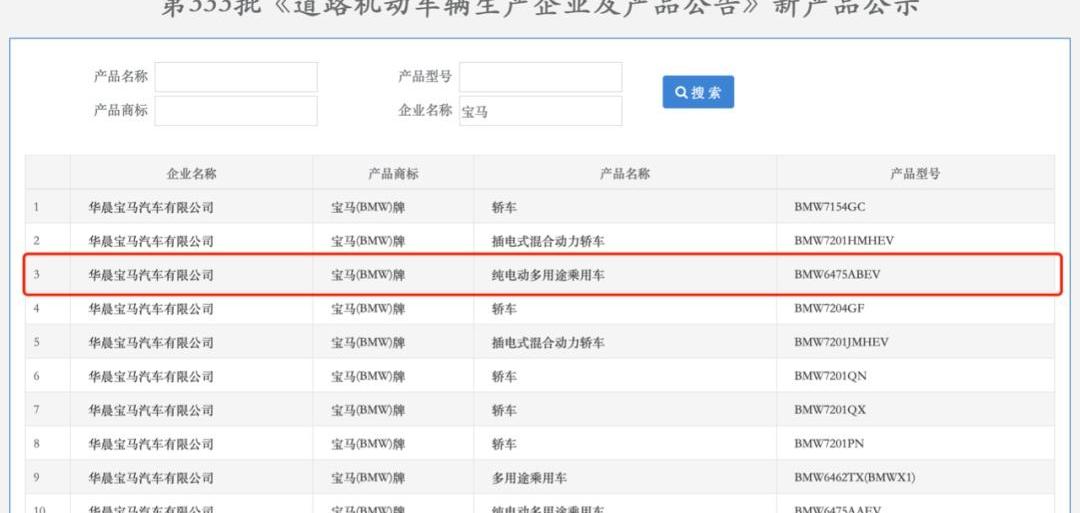
Task: Click 轿车 product name in row 4
Action: point(504,308)
